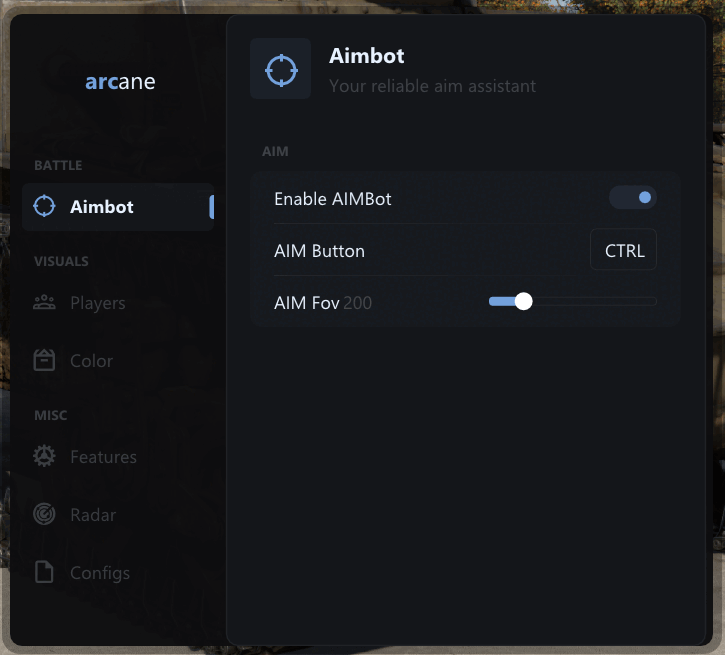Click the Players group icon
This screenshot has height=655, width=725.
[x=44, y=303]
